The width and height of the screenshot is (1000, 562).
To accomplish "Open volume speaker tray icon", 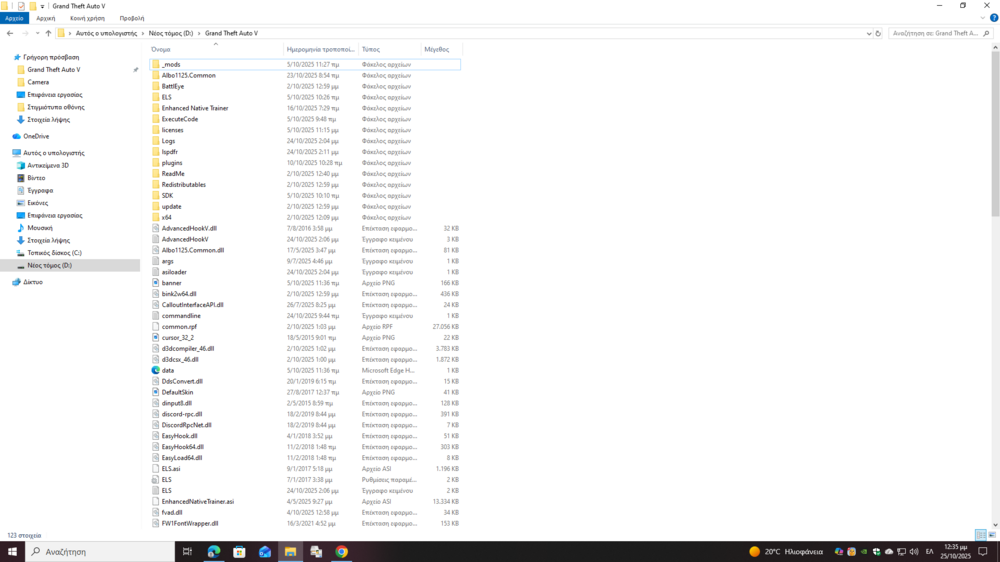I will click(x=914, y=552).
